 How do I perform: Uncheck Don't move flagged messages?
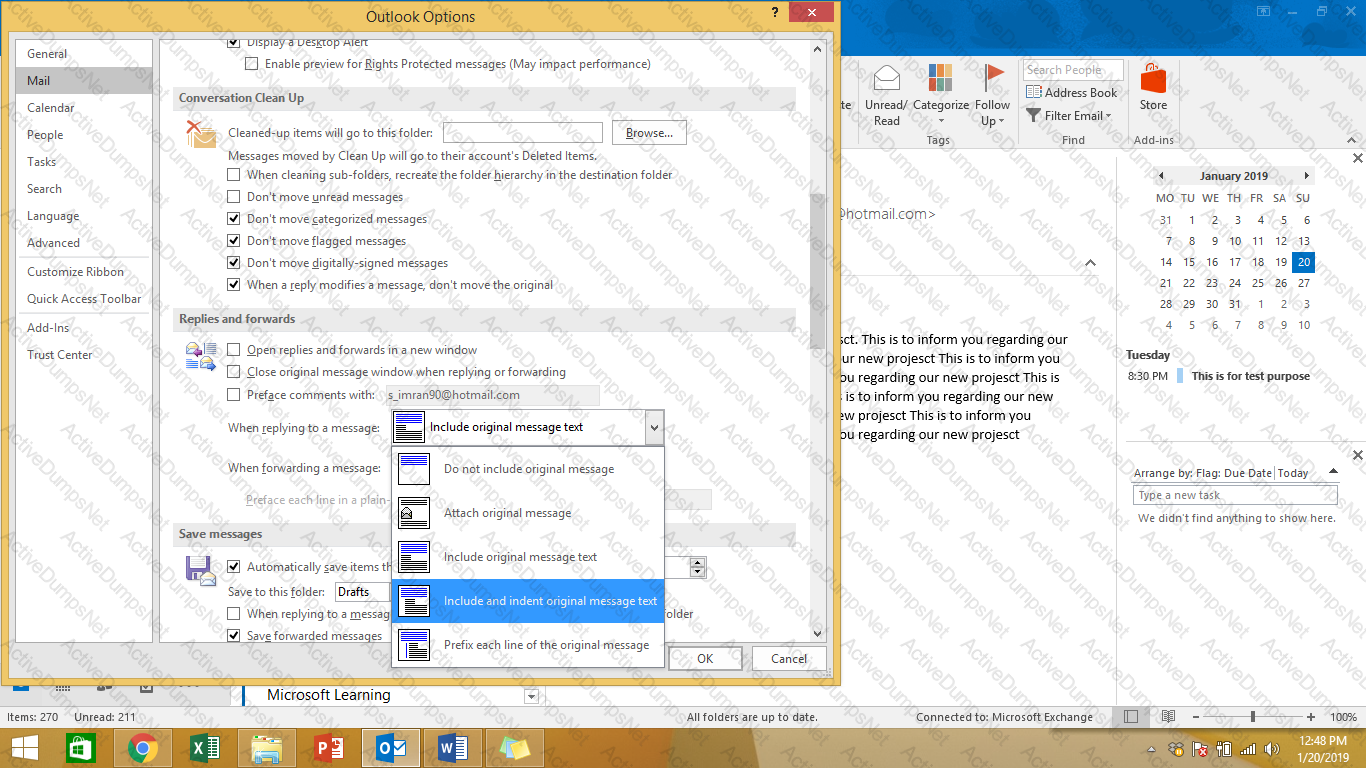[x=234, y=241]
